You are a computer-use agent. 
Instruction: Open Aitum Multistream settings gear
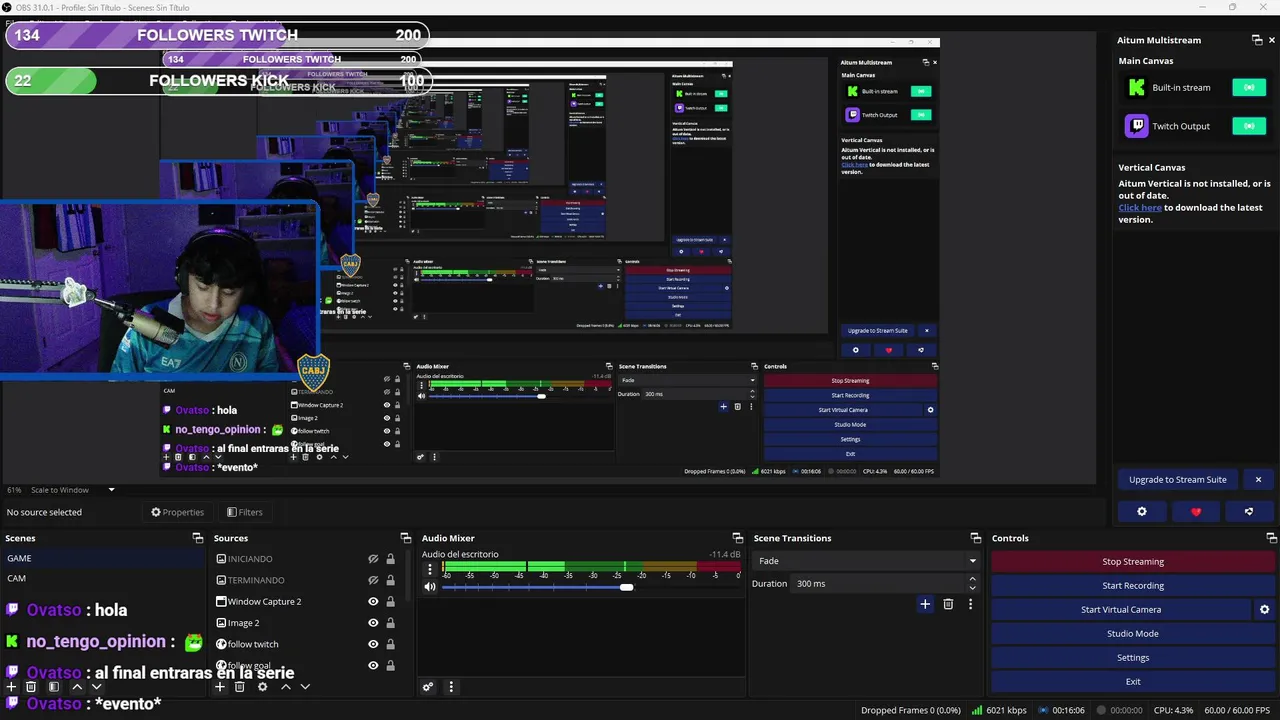point(1142,511)
